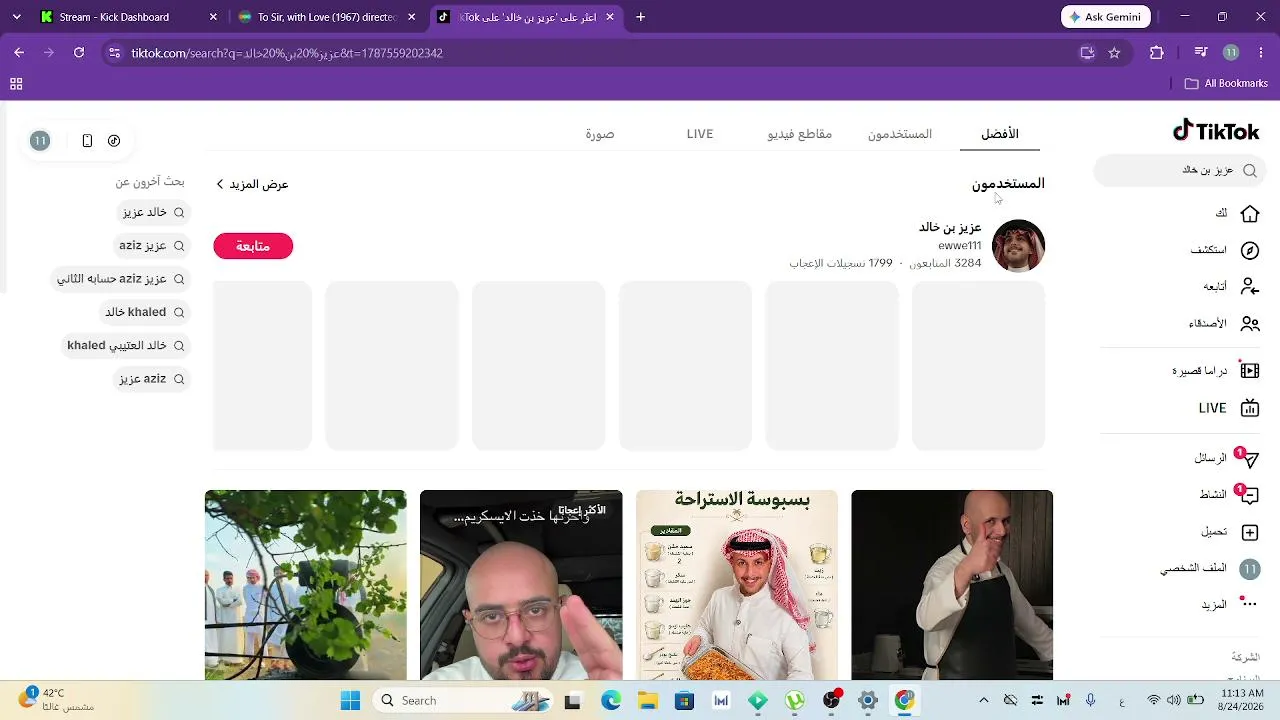1280x720 pixels.
Task: Search suggestion 'khaled خالد العتيبي'
Action: click(x=126, y=345)
